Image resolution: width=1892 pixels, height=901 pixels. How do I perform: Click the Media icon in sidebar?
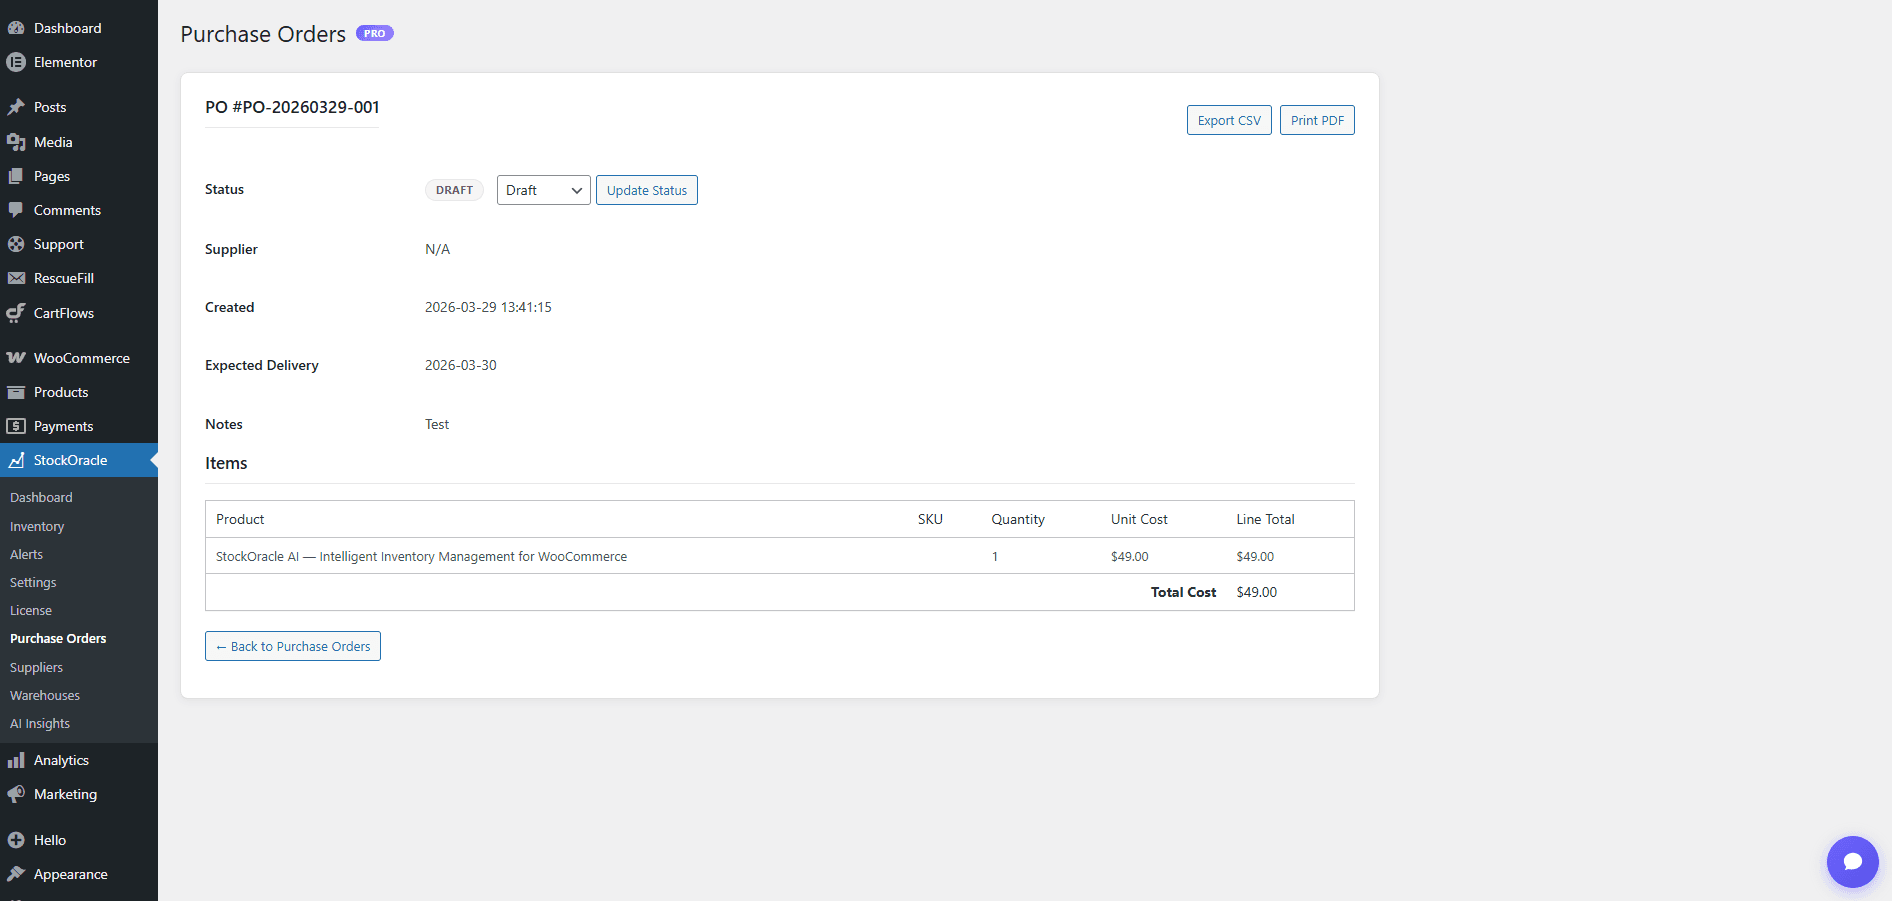pos(16,142)
